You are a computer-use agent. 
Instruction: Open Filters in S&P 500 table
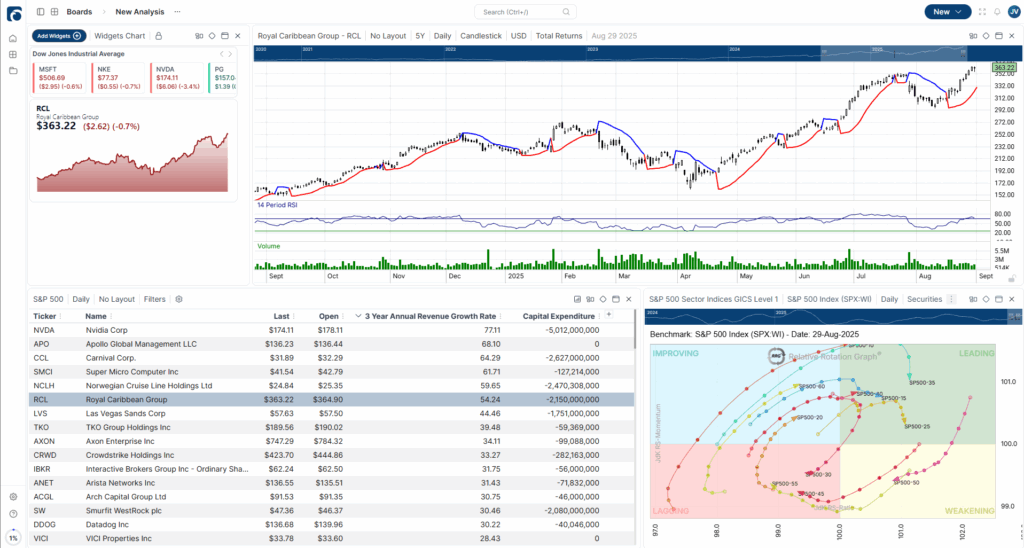click(x=154, y=299)
